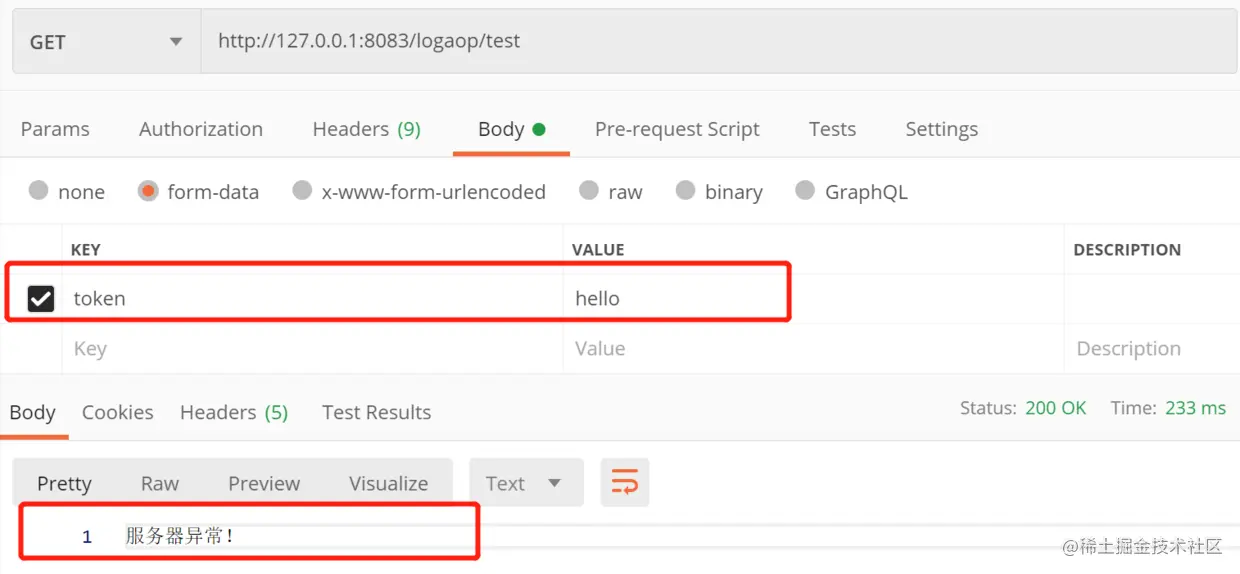Click the VALUE column header
Viewport: 1240px width, 574px height.
598,250
